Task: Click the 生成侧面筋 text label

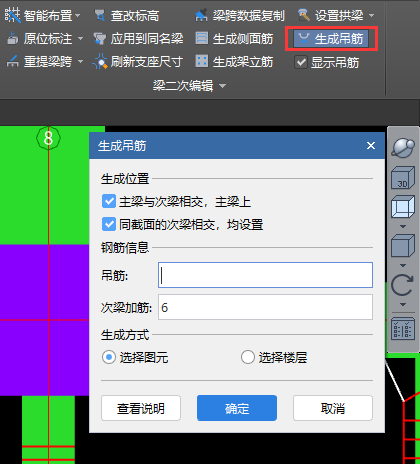Action: click(243, 39)
